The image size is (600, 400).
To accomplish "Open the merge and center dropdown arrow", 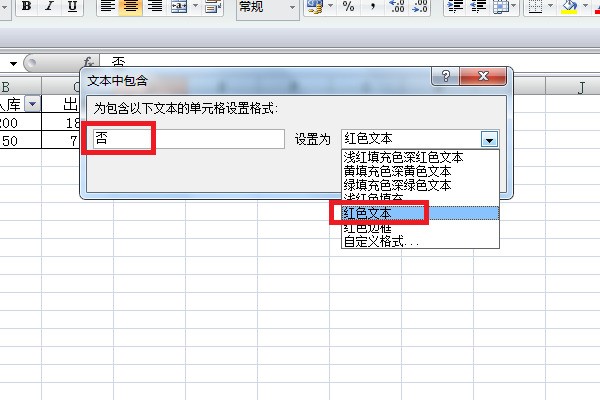I will (195, 6).
